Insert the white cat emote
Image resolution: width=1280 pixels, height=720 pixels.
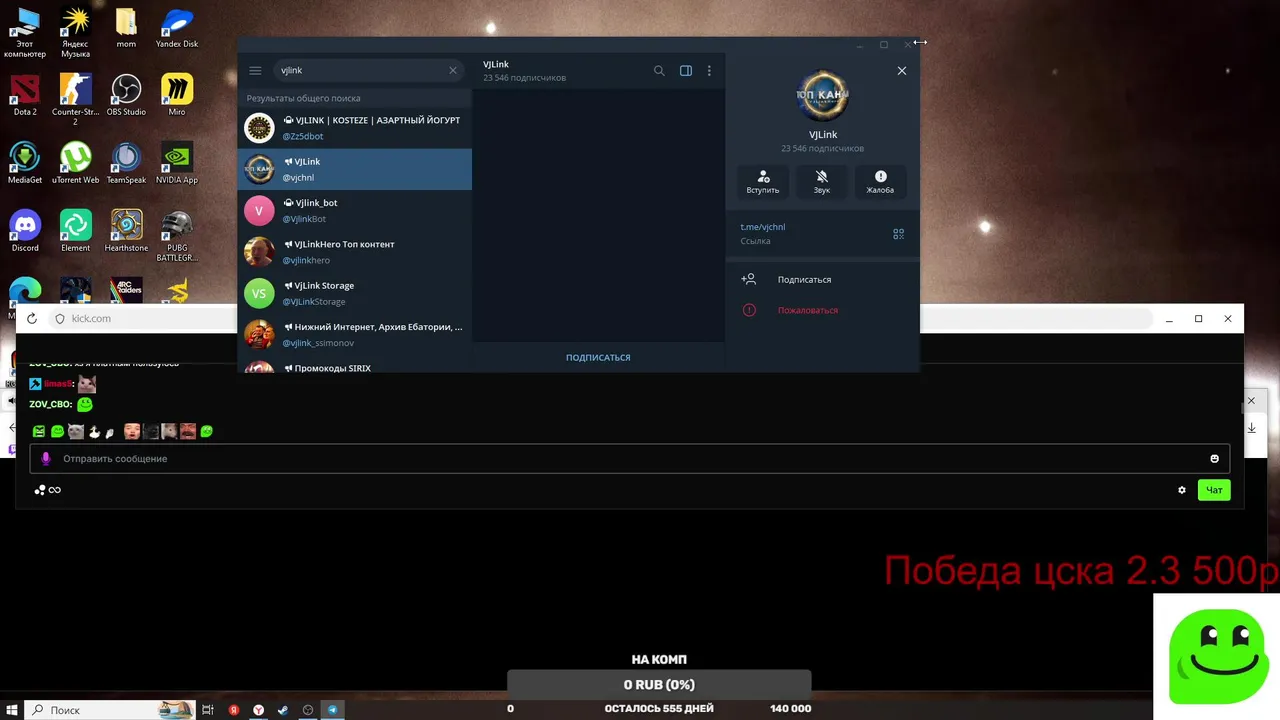(76, 432)
